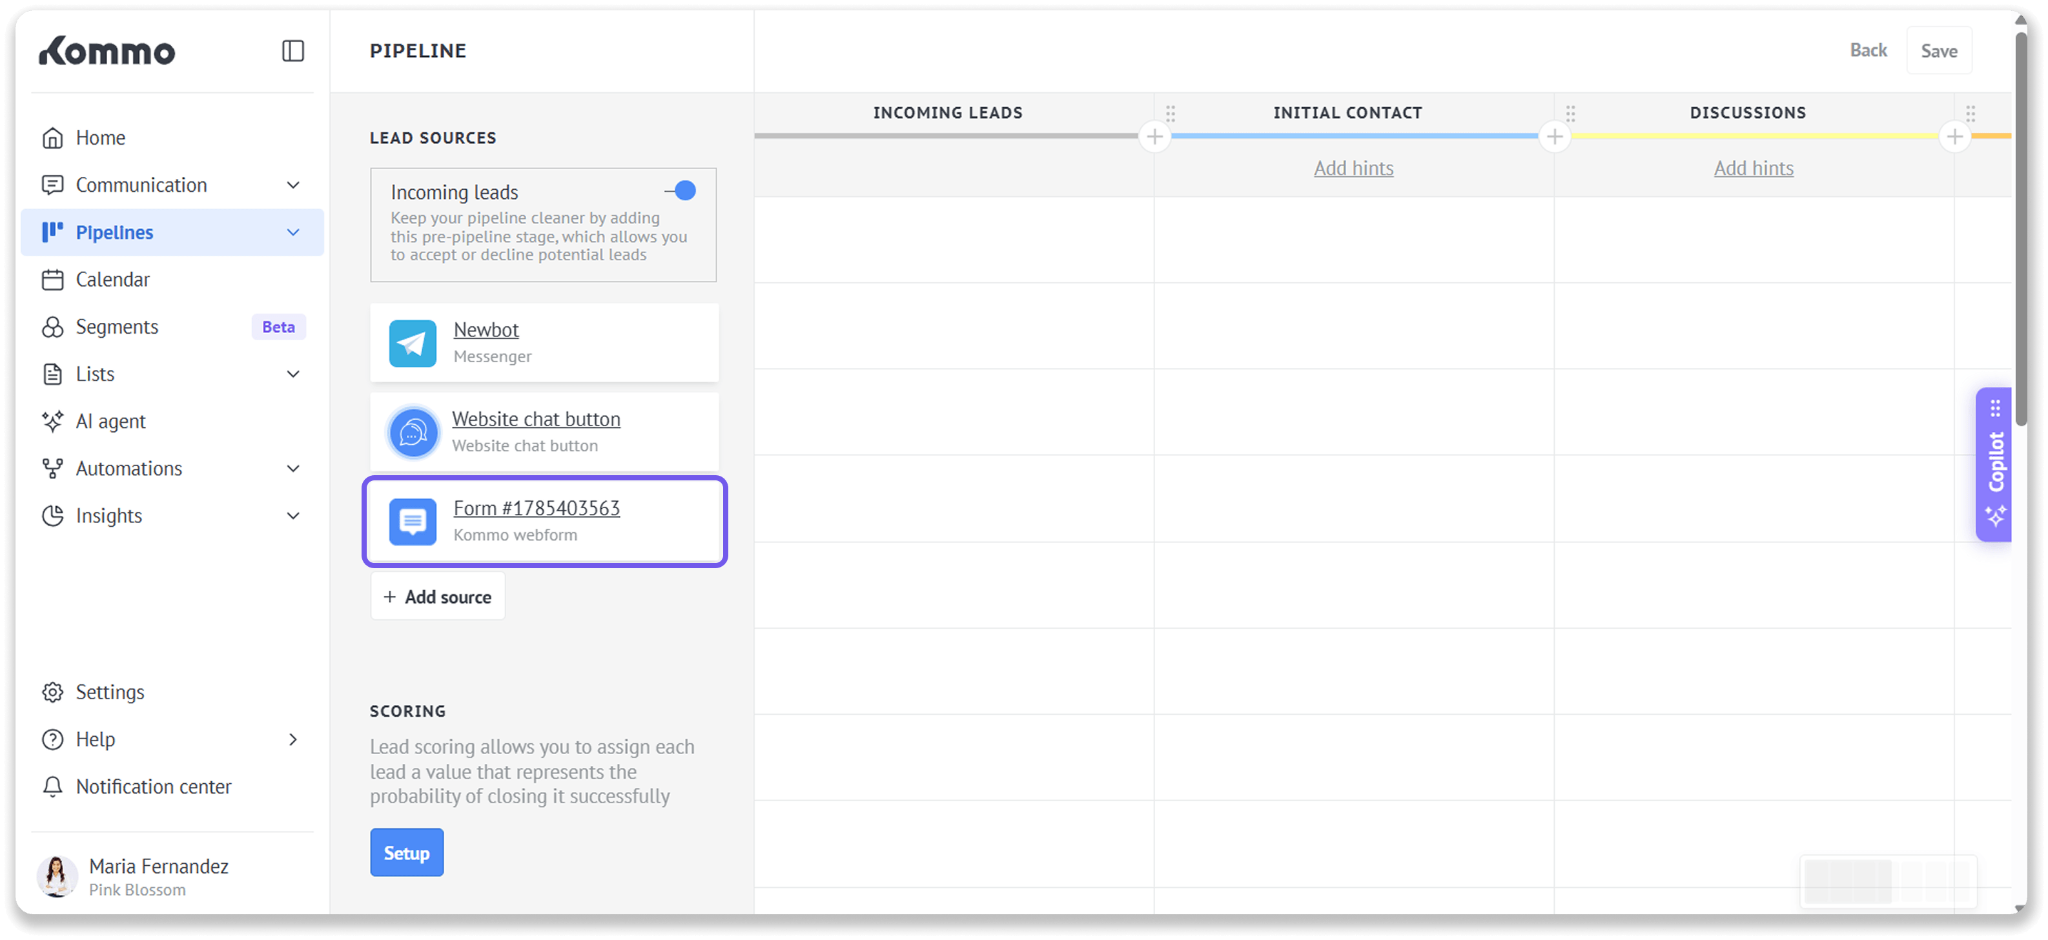Add stage after Incoming Leads plus icon
This screenshot has width=2048, height=940.
(x=1155, y=137)
